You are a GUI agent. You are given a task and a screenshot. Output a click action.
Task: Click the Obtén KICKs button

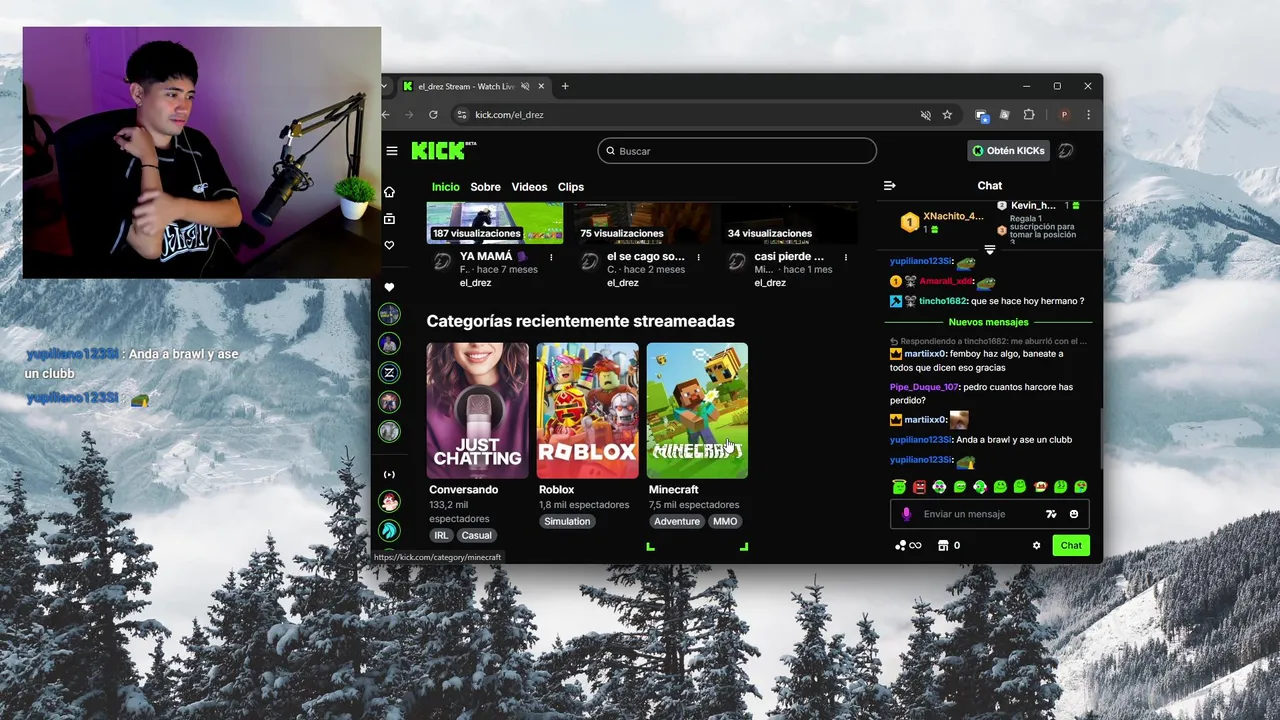click(x=1008, y=151)
